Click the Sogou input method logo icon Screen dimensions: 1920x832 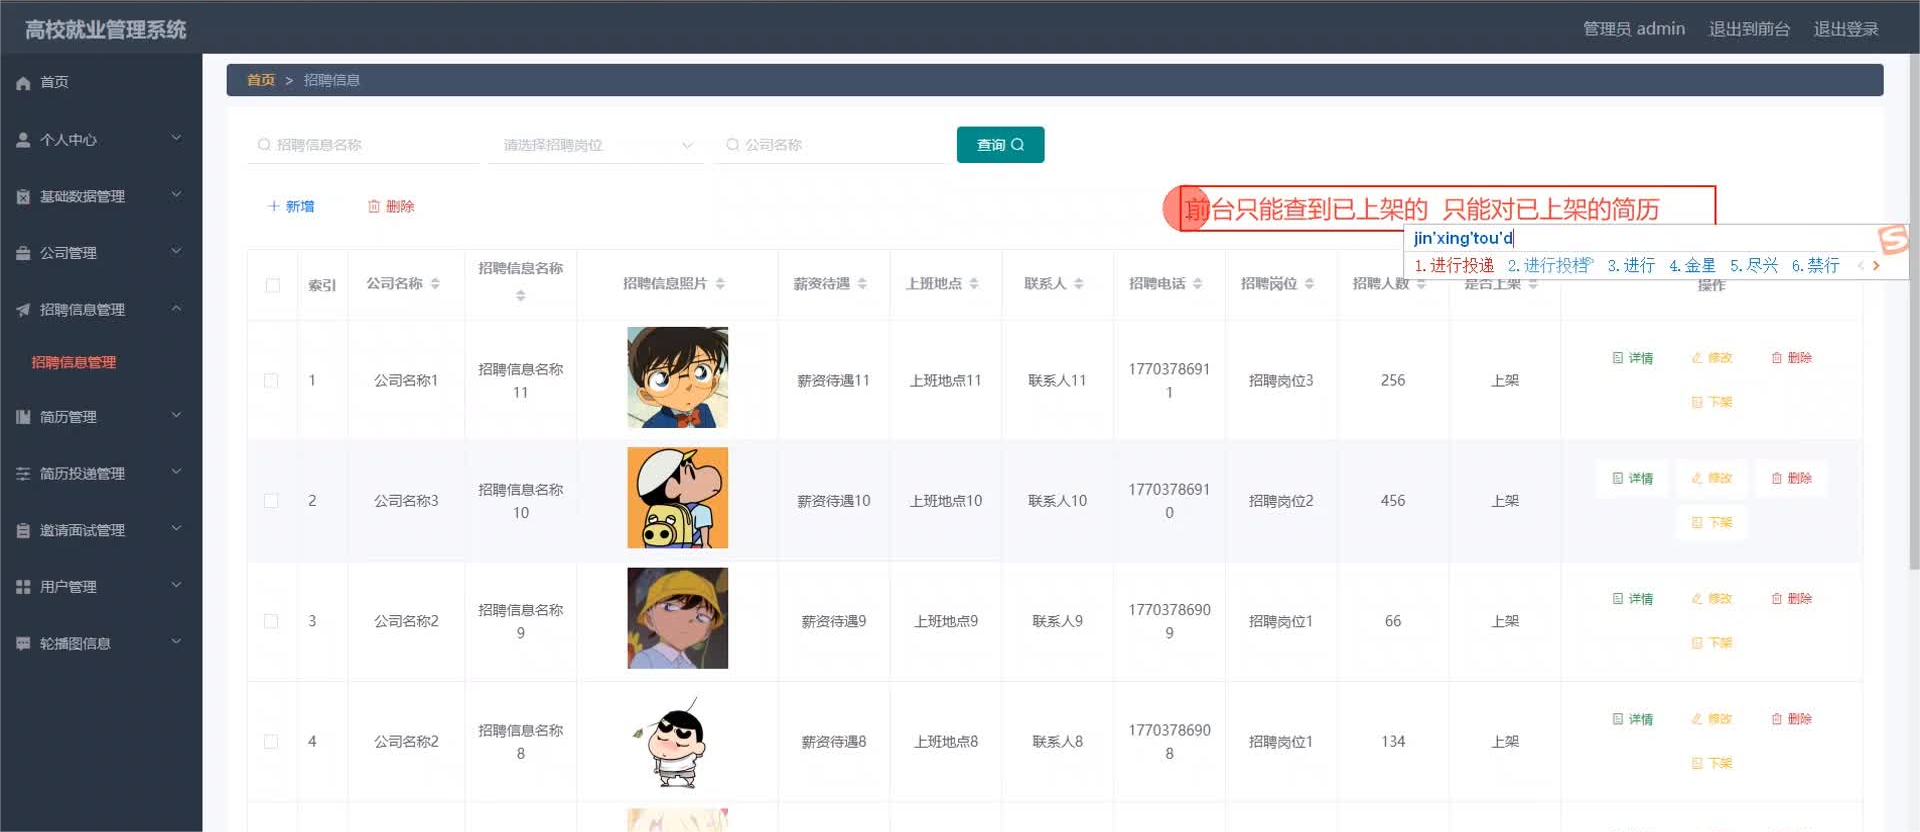pos(1893,240)
